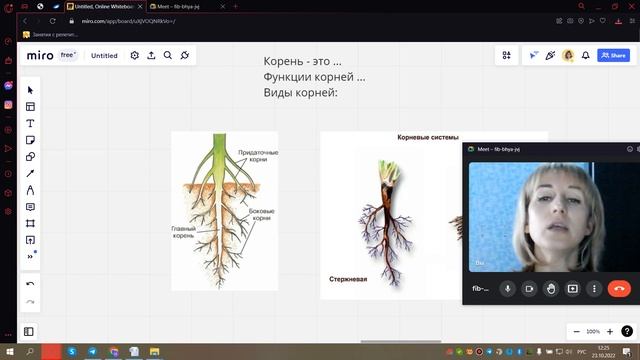
Task: Select the Upload tool in left toolbar
Action: [30, 240]
